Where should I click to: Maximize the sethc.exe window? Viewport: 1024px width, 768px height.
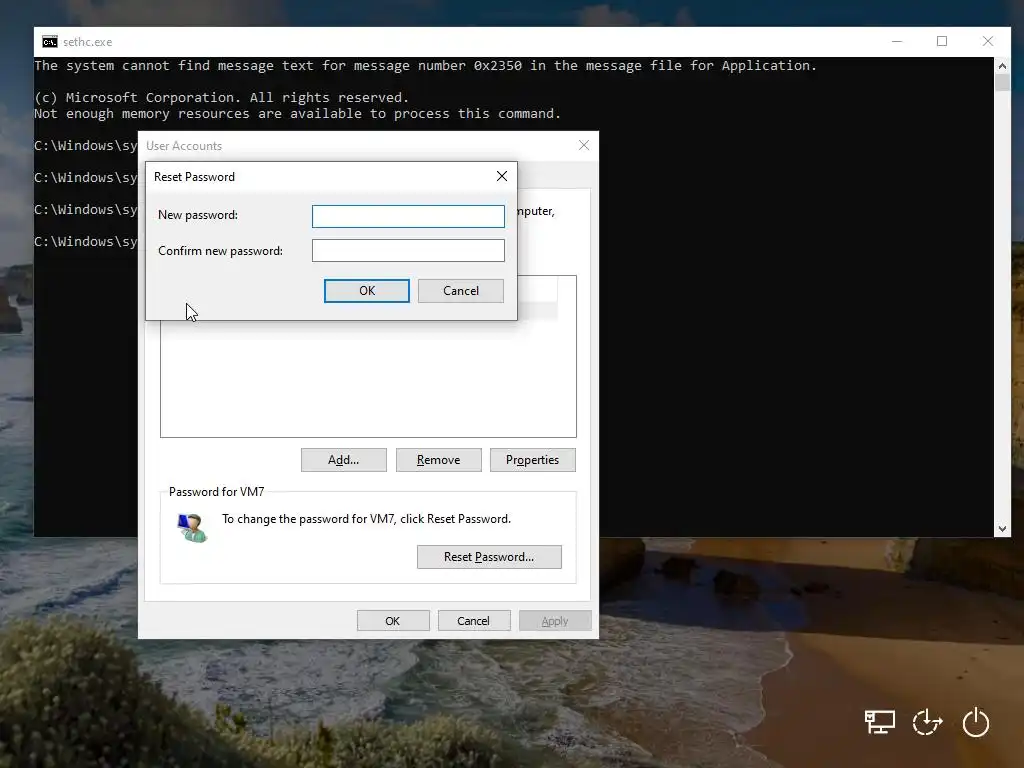tap(942, 41)
